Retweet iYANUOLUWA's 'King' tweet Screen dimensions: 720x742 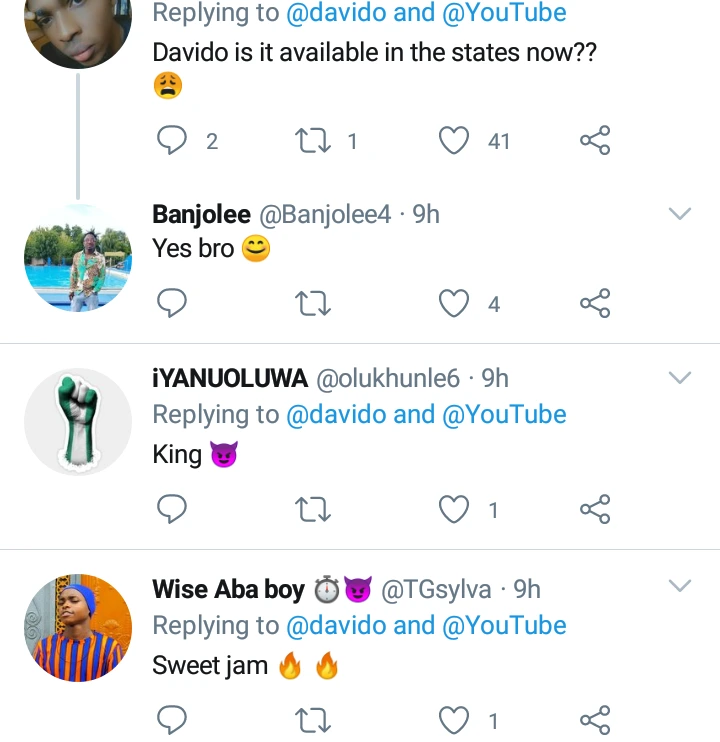(313, 510)
